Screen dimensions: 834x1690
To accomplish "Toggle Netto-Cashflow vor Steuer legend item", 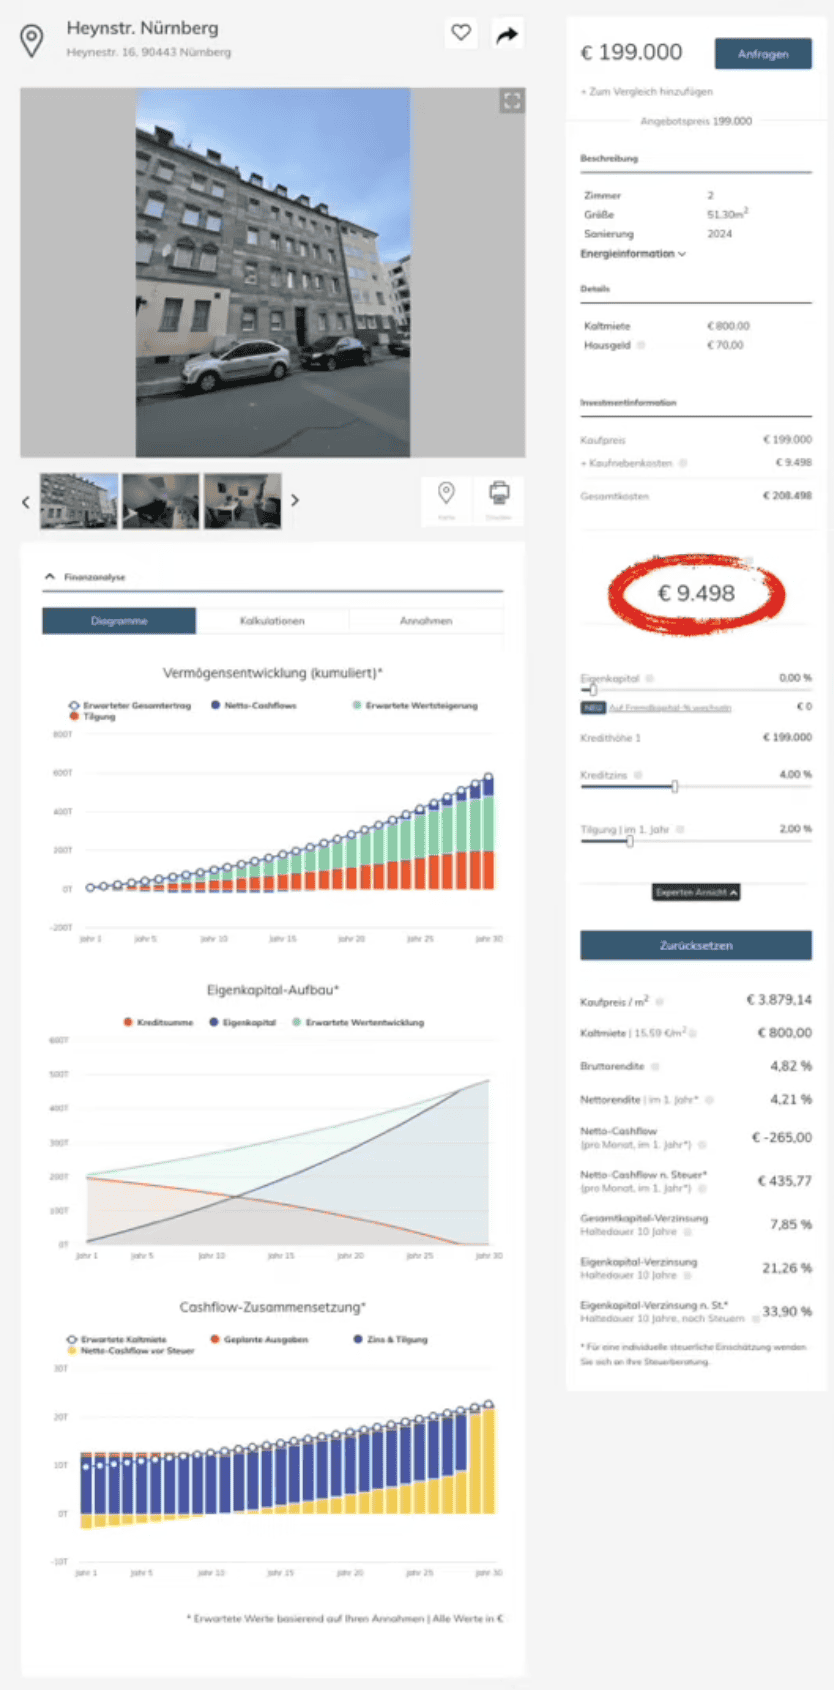I will coord(131,1350).
